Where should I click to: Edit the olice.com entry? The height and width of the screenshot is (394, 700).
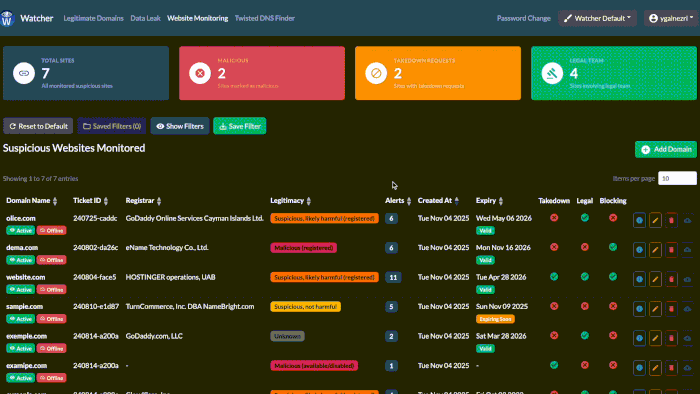coord(655,220)
